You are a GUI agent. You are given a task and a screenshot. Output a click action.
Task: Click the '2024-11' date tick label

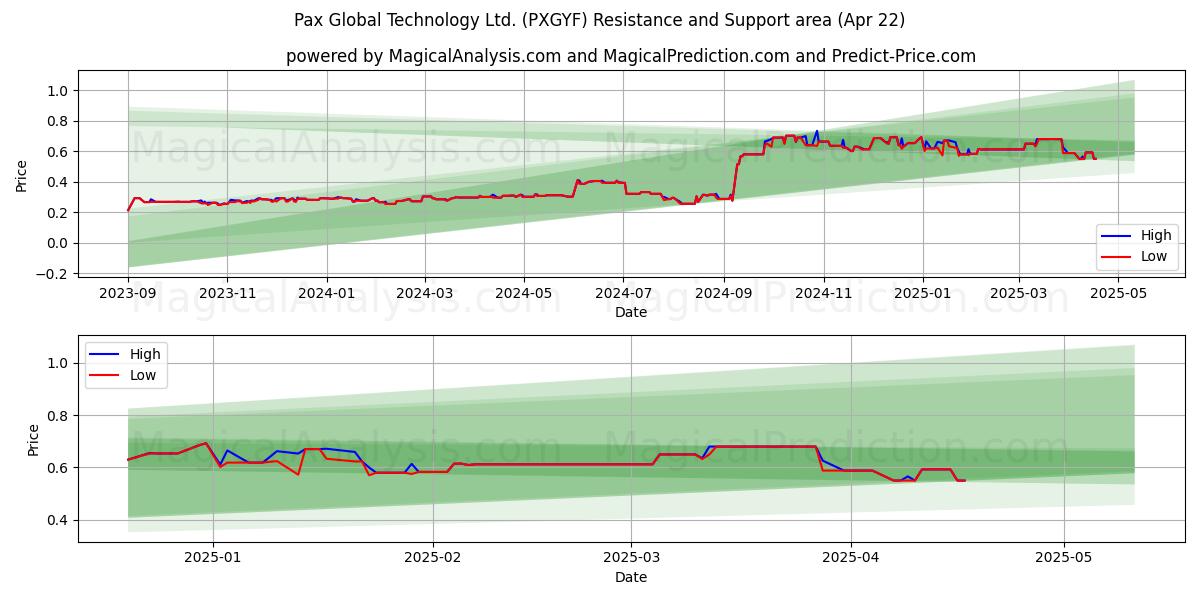[x=824, y=295]
